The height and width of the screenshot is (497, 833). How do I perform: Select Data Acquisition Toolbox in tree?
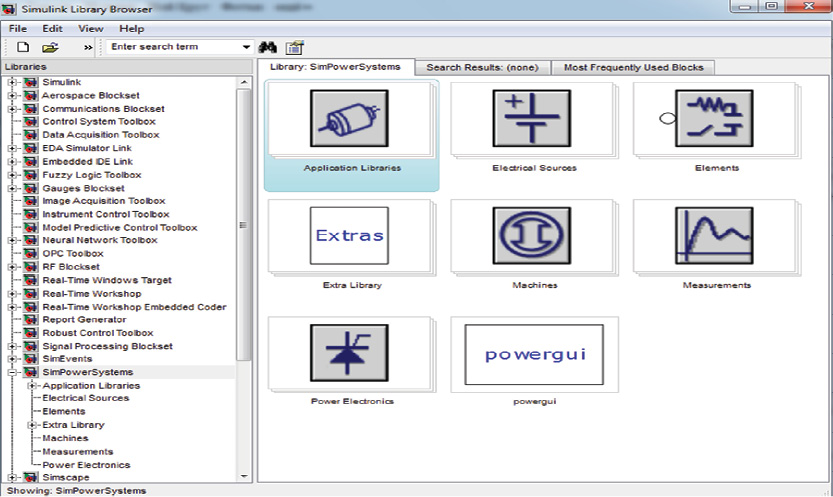point(101,135)
